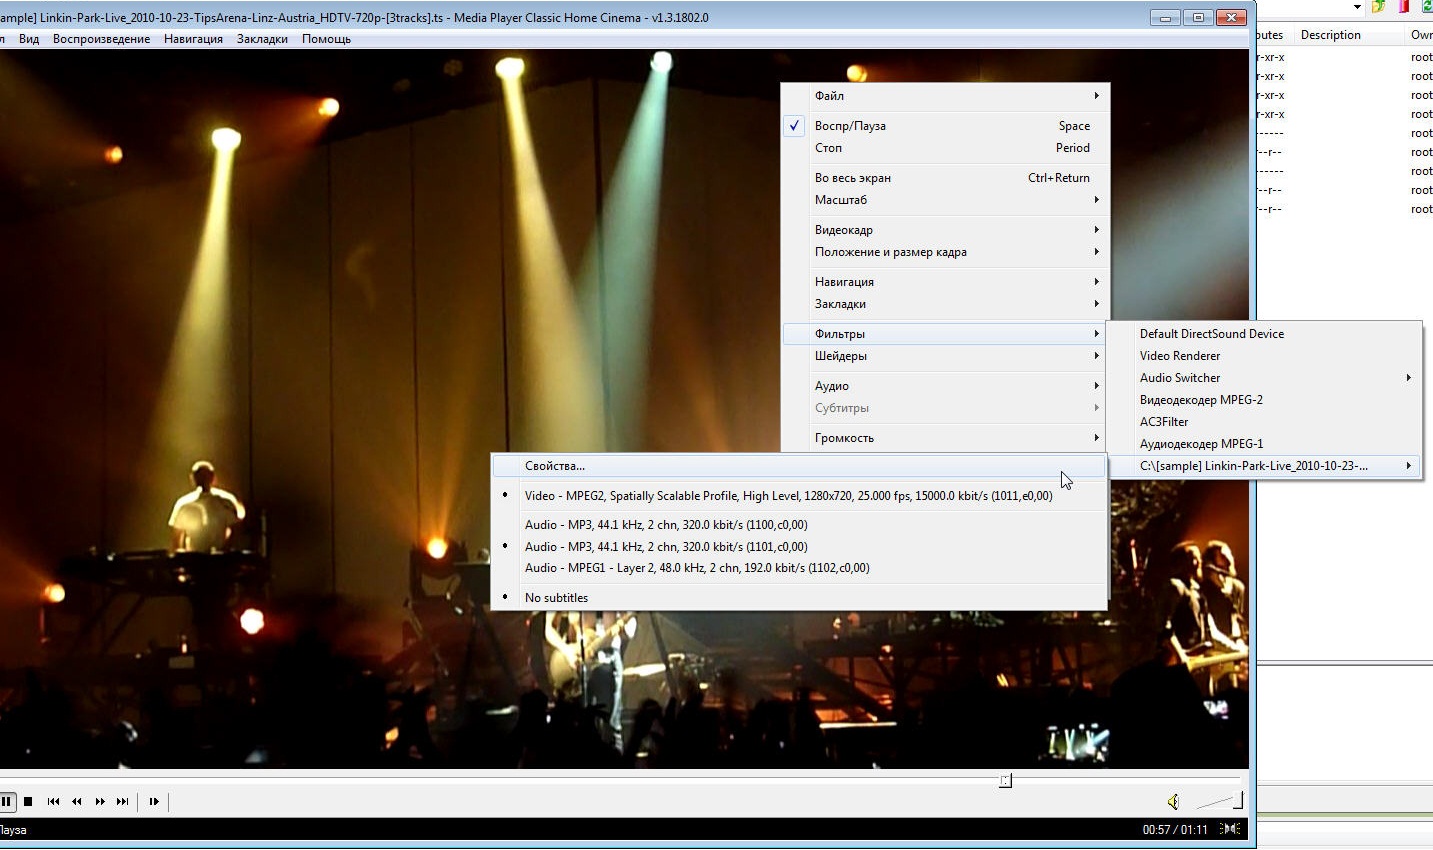Image resolution: width=1433 pixels, height=850 pixels.
Task: Click the C:\[sample] Linkin-Park-Live source filter entry
Action: coord(1264,466)
